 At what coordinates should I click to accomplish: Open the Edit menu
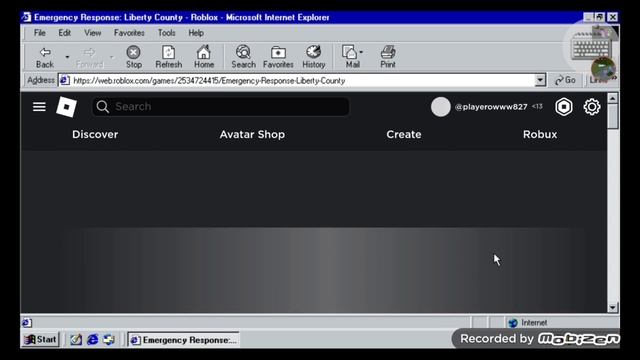(x=64, y=33)
